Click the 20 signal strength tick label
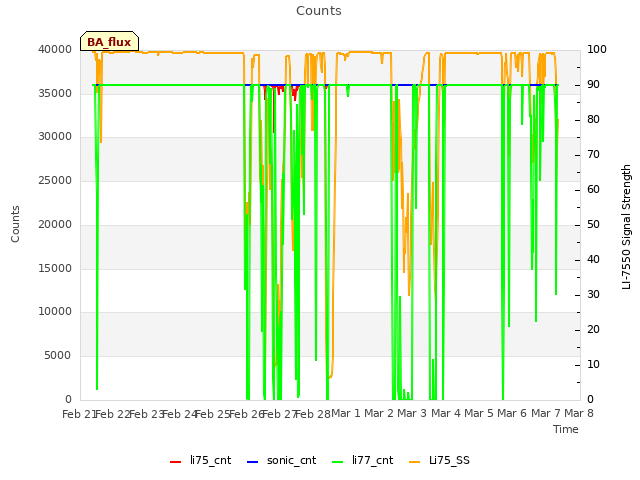The image size is (640, 480). (x=593, y=329)
